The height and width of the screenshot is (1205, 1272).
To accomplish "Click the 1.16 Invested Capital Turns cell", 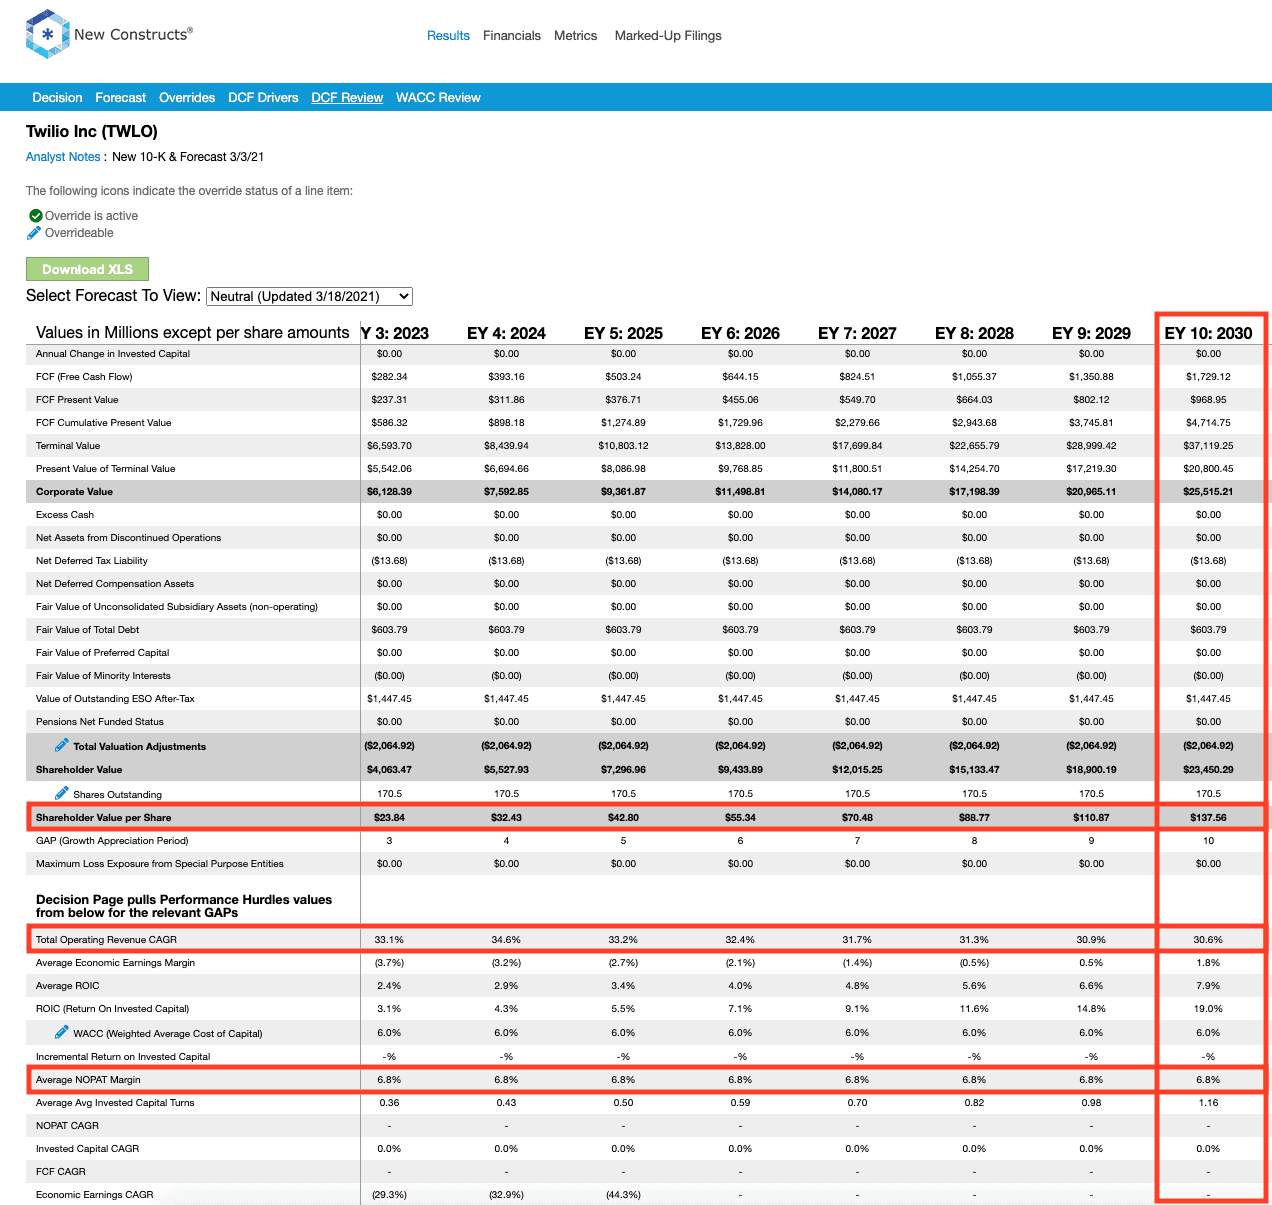I will tap(1208, 1103).
